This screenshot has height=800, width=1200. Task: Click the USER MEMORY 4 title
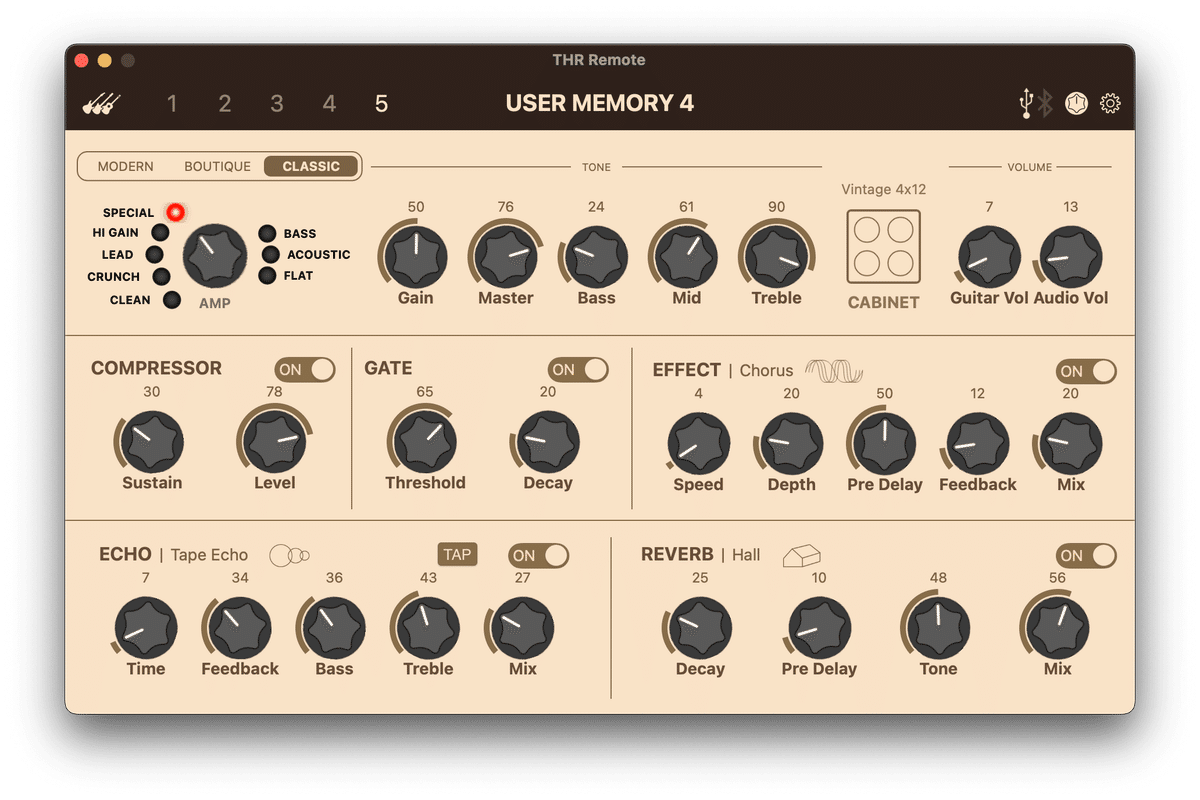599,103
